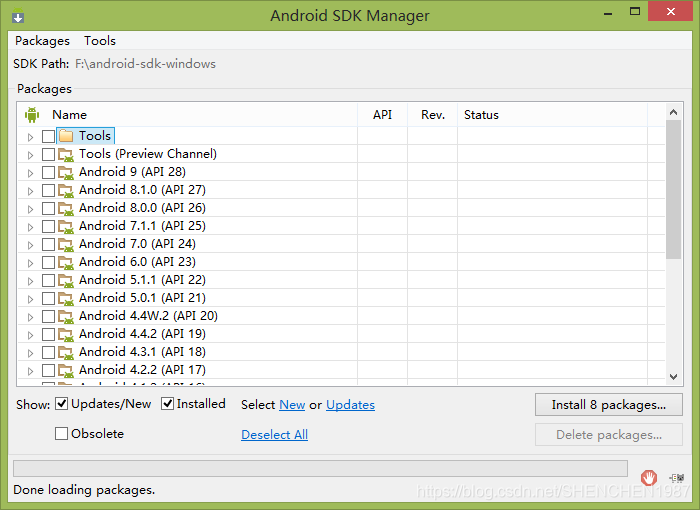700x510 pixels.
Task: Click the SDK Manager title bar app icon
Action: point(18,16)
